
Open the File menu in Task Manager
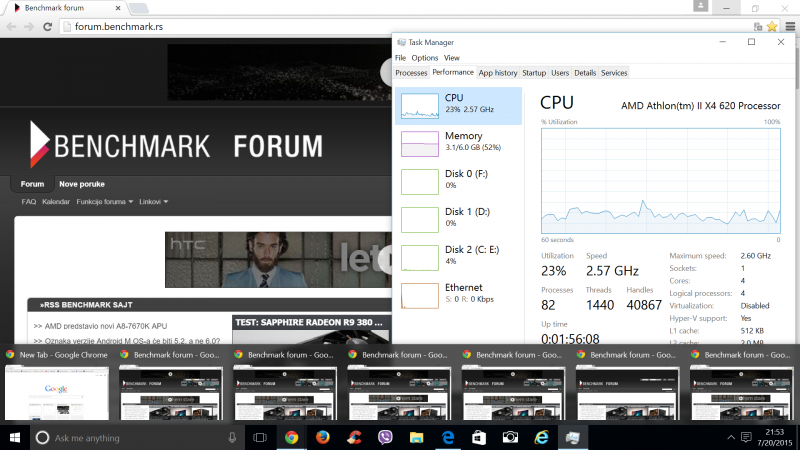pos(401,58)
